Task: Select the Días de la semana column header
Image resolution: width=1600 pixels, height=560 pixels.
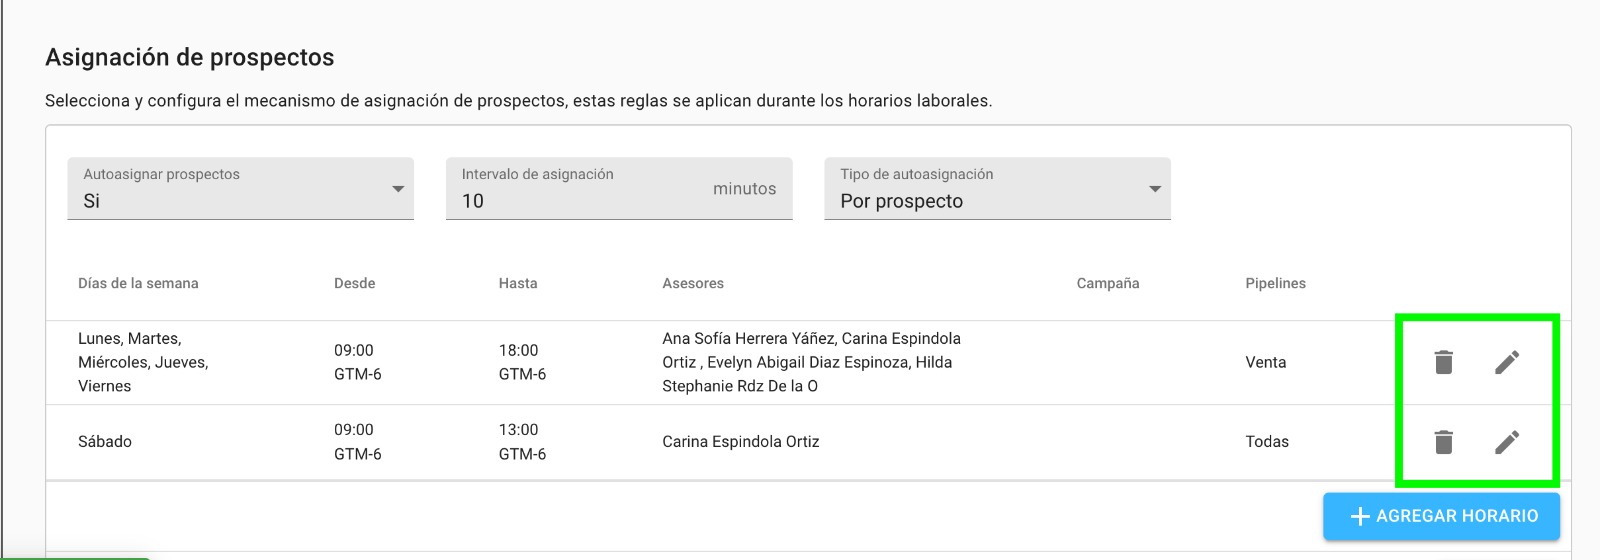Action: click(x=138, y=283)
